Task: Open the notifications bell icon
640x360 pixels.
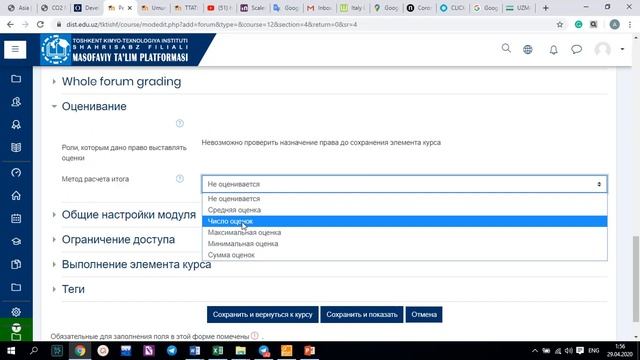Action: coord(553,50)
